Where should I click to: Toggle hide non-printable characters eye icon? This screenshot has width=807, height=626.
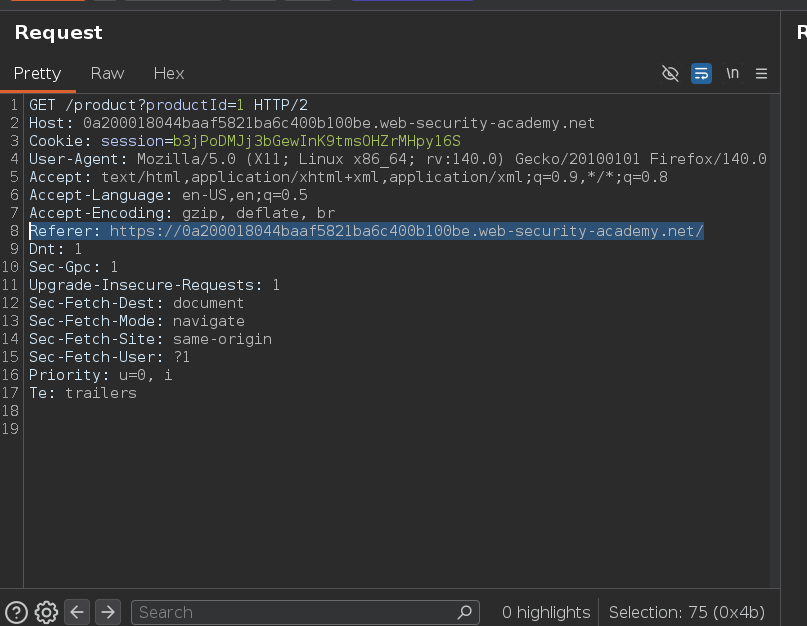coord(670,74)
